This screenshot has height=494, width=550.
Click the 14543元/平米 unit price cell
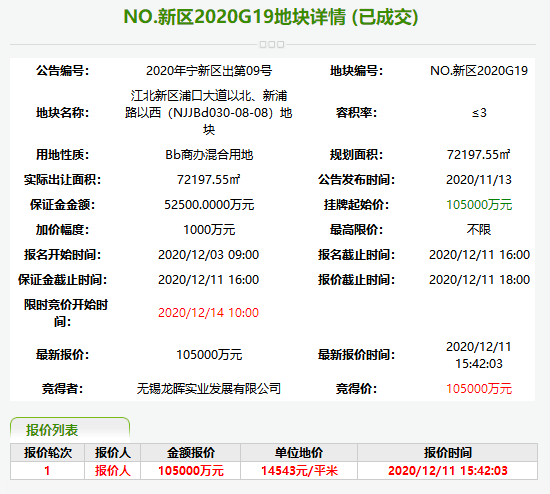click(299, 471)
